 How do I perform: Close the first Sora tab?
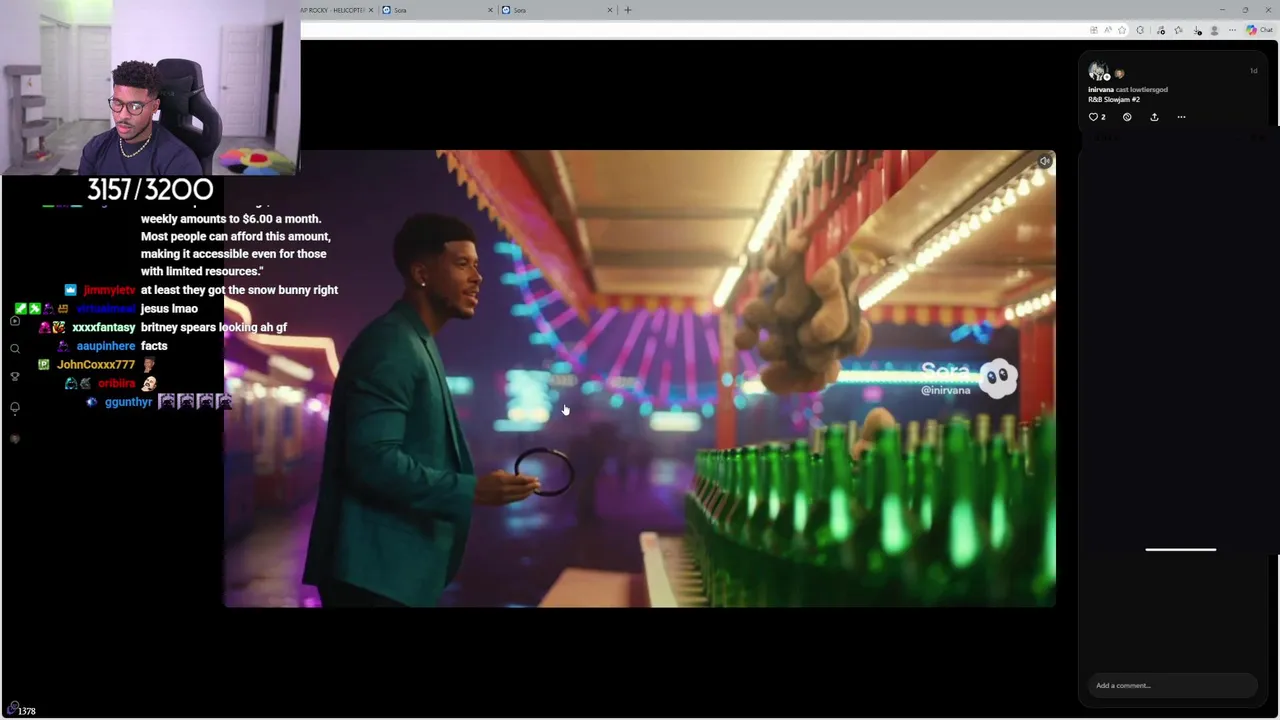point(491,10)
